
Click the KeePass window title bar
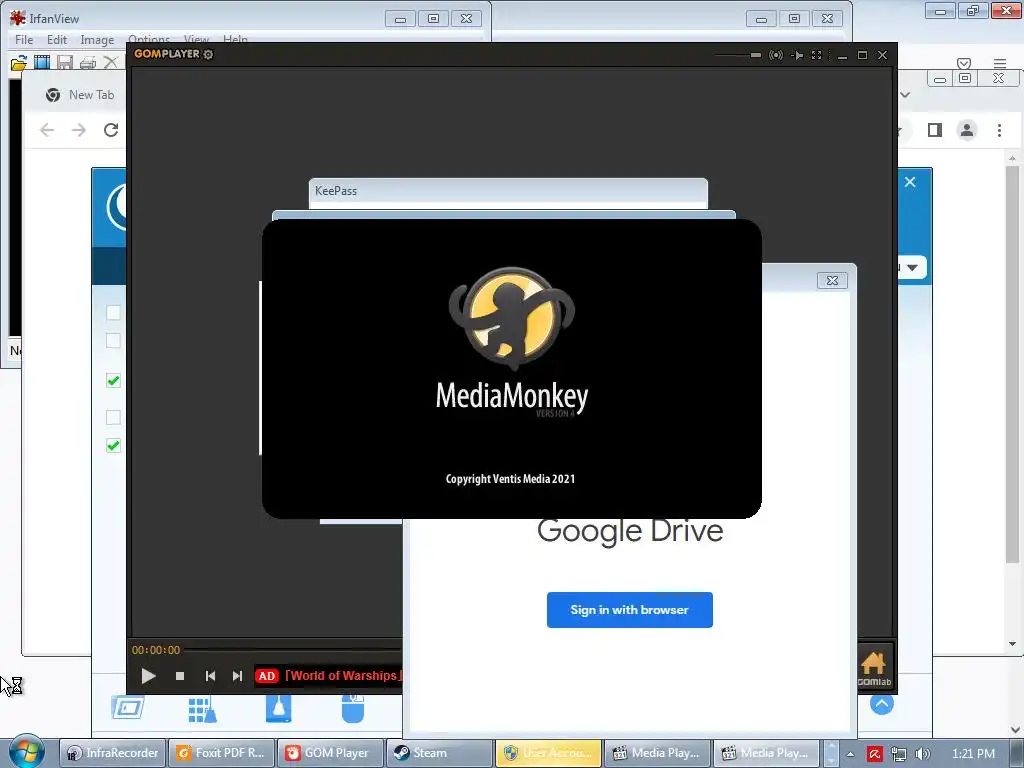(508, 191)
